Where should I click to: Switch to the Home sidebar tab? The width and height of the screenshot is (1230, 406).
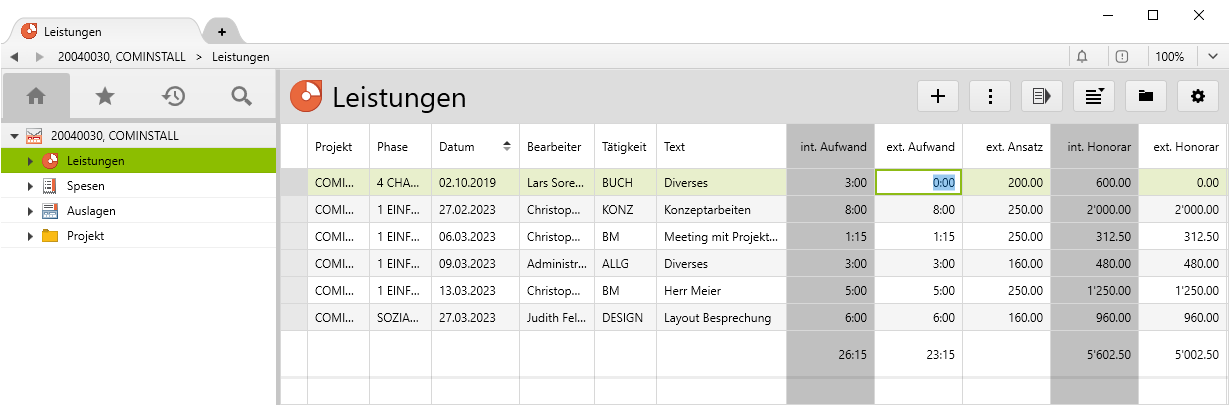pos(36,96)
